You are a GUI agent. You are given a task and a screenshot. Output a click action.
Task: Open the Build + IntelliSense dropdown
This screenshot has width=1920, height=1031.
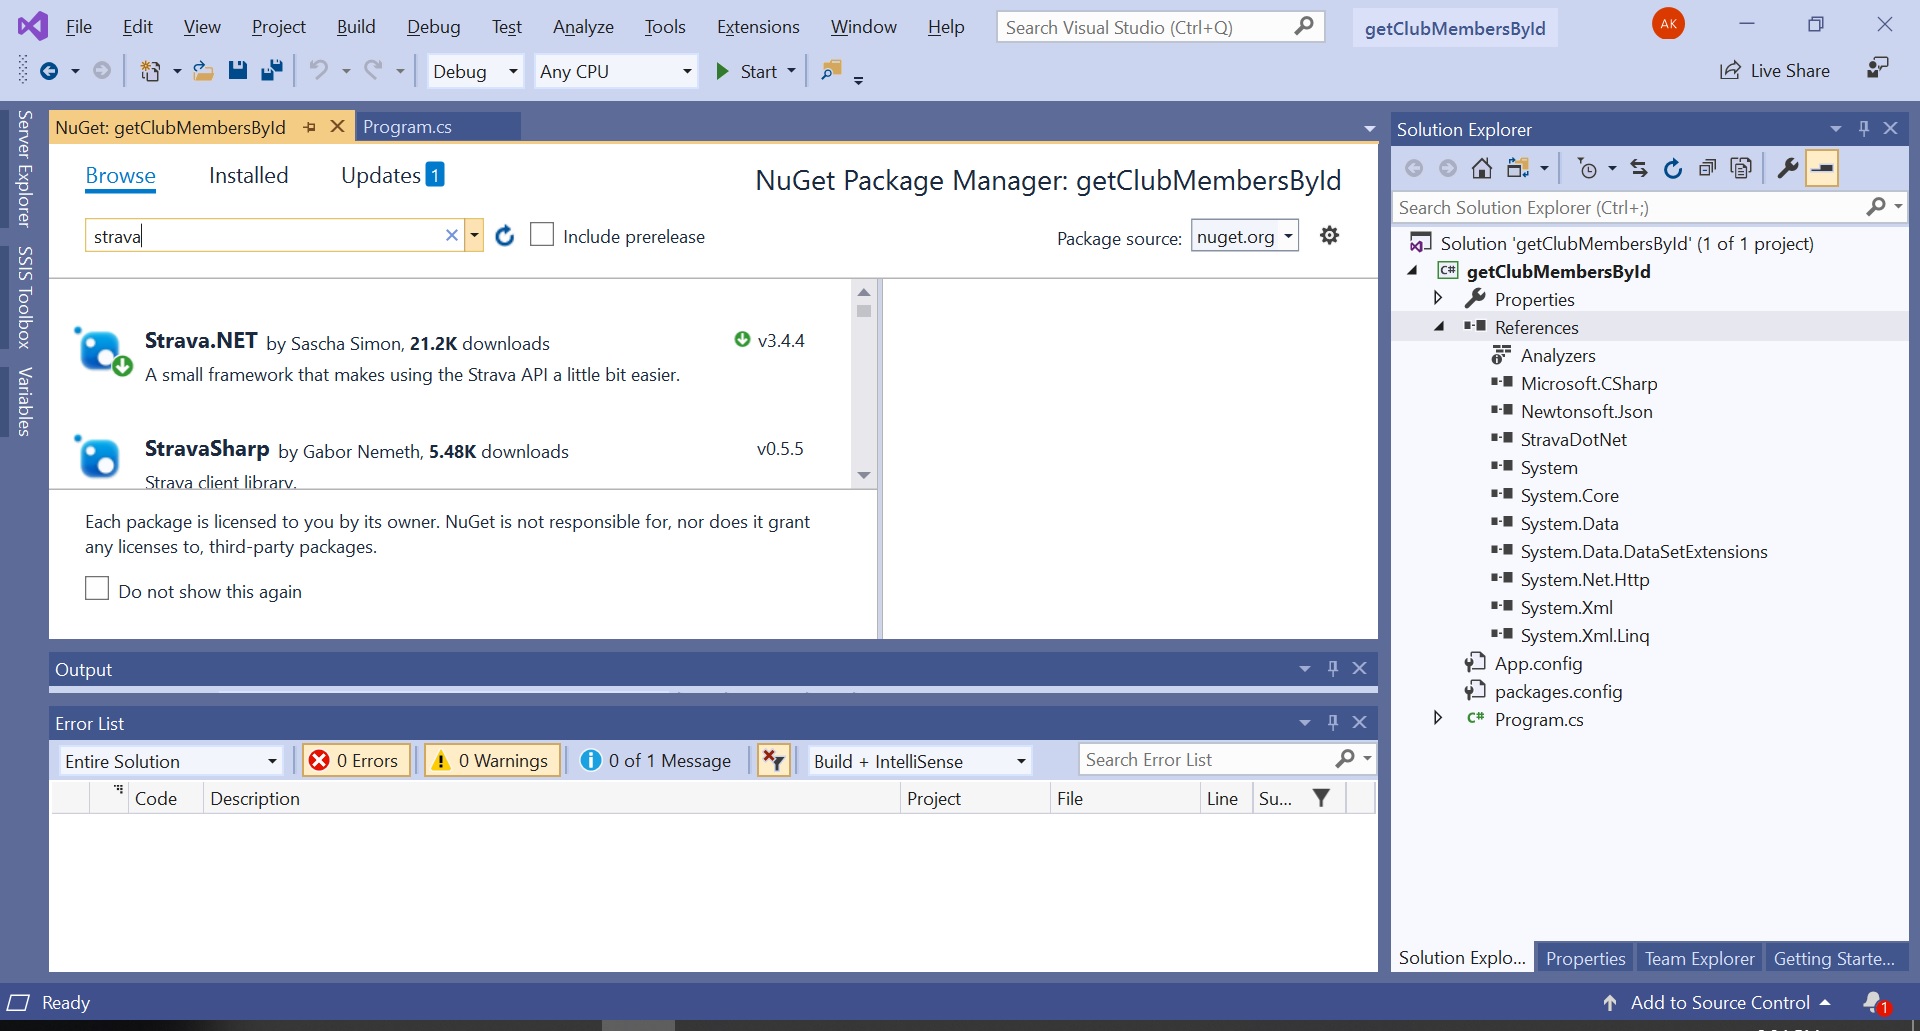tap(919, 761)
